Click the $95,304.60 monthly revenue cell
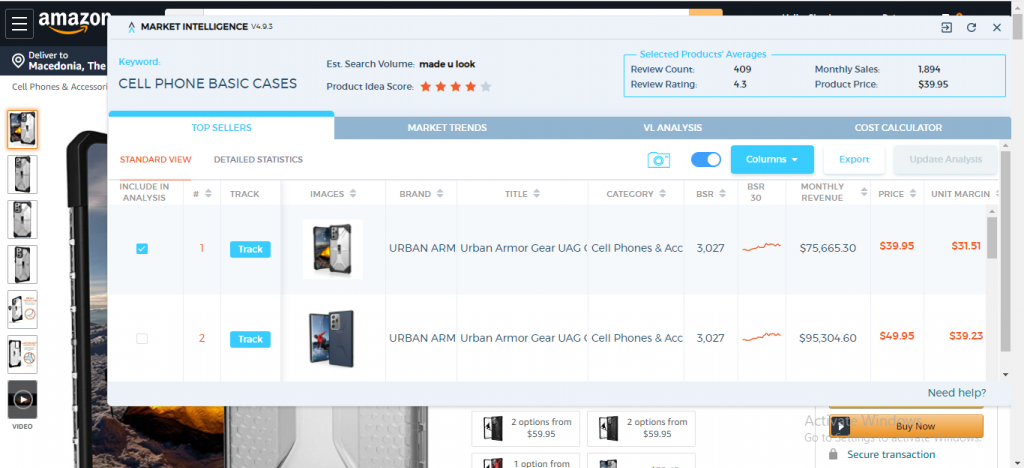This screenshot has height=468, width=1024. tap(827, 338)
